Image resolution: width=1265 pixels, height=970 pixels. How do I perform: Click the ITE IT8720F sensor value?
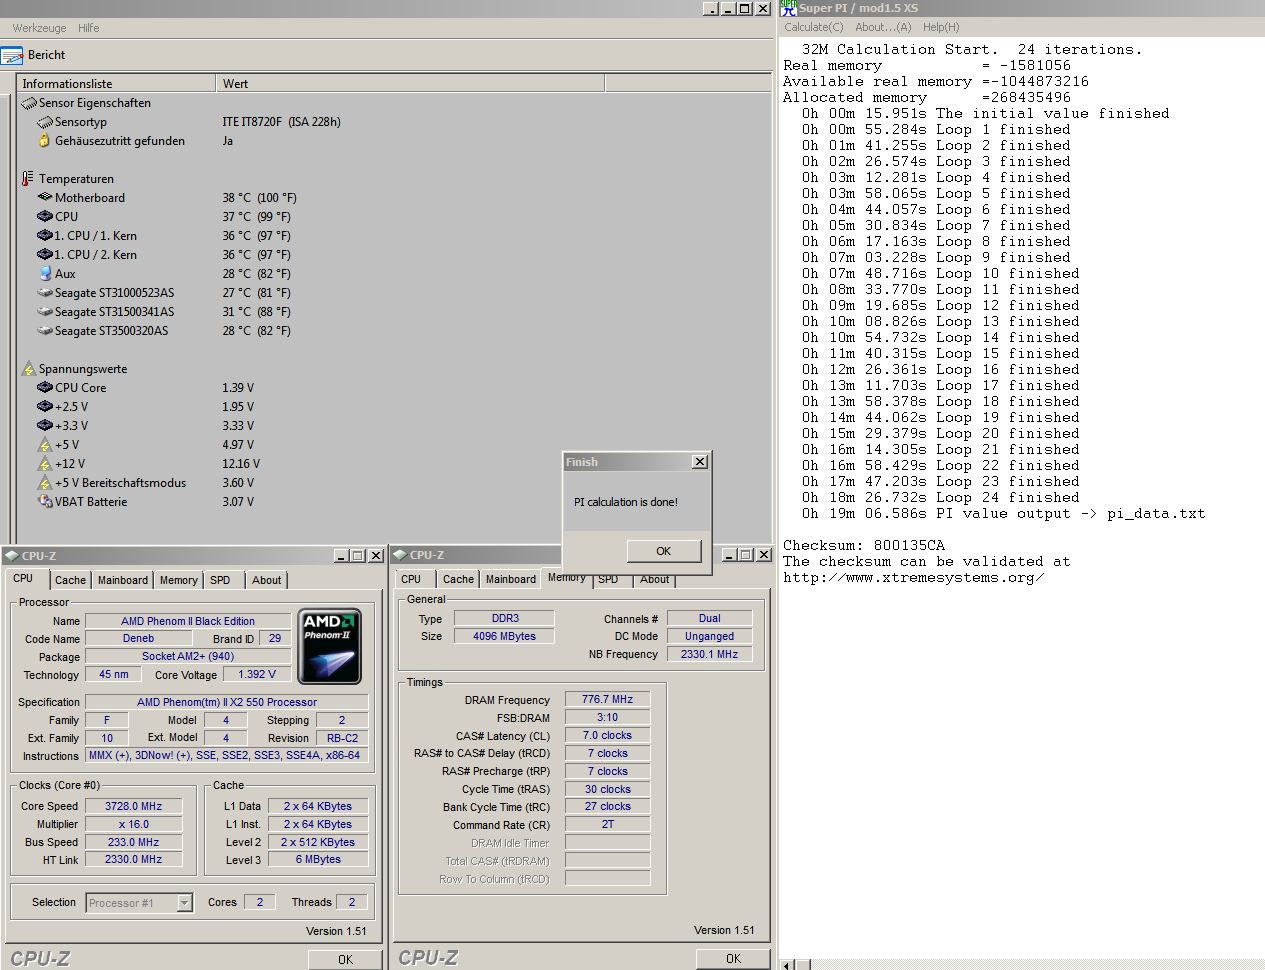281,122
